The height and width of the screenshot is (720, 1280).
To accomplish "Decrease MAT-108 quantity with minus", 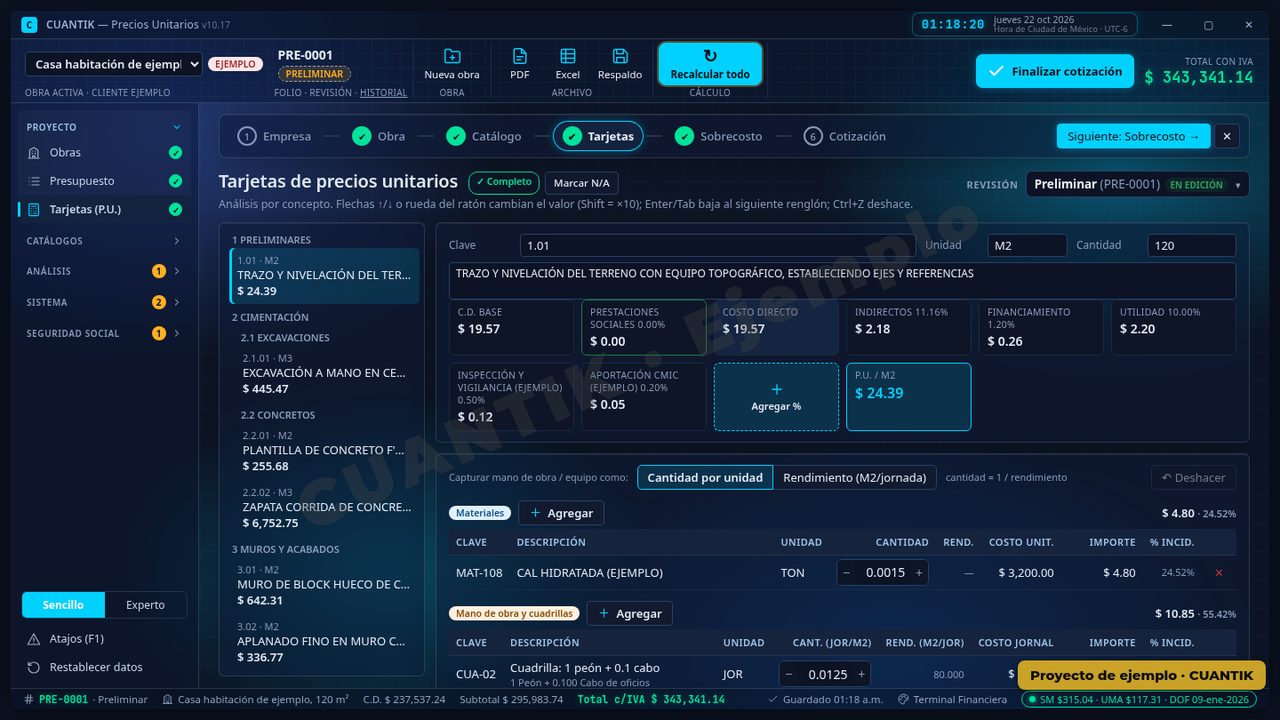I will [x=847, y=573].
